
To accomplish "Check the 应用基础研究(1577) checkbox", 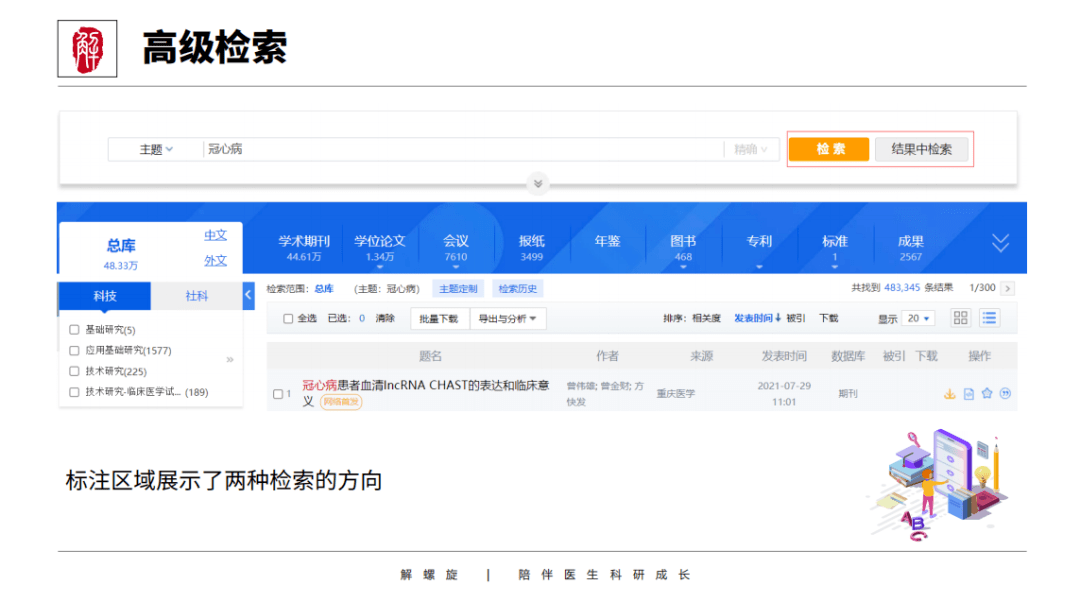I will [x=74, y=351].
